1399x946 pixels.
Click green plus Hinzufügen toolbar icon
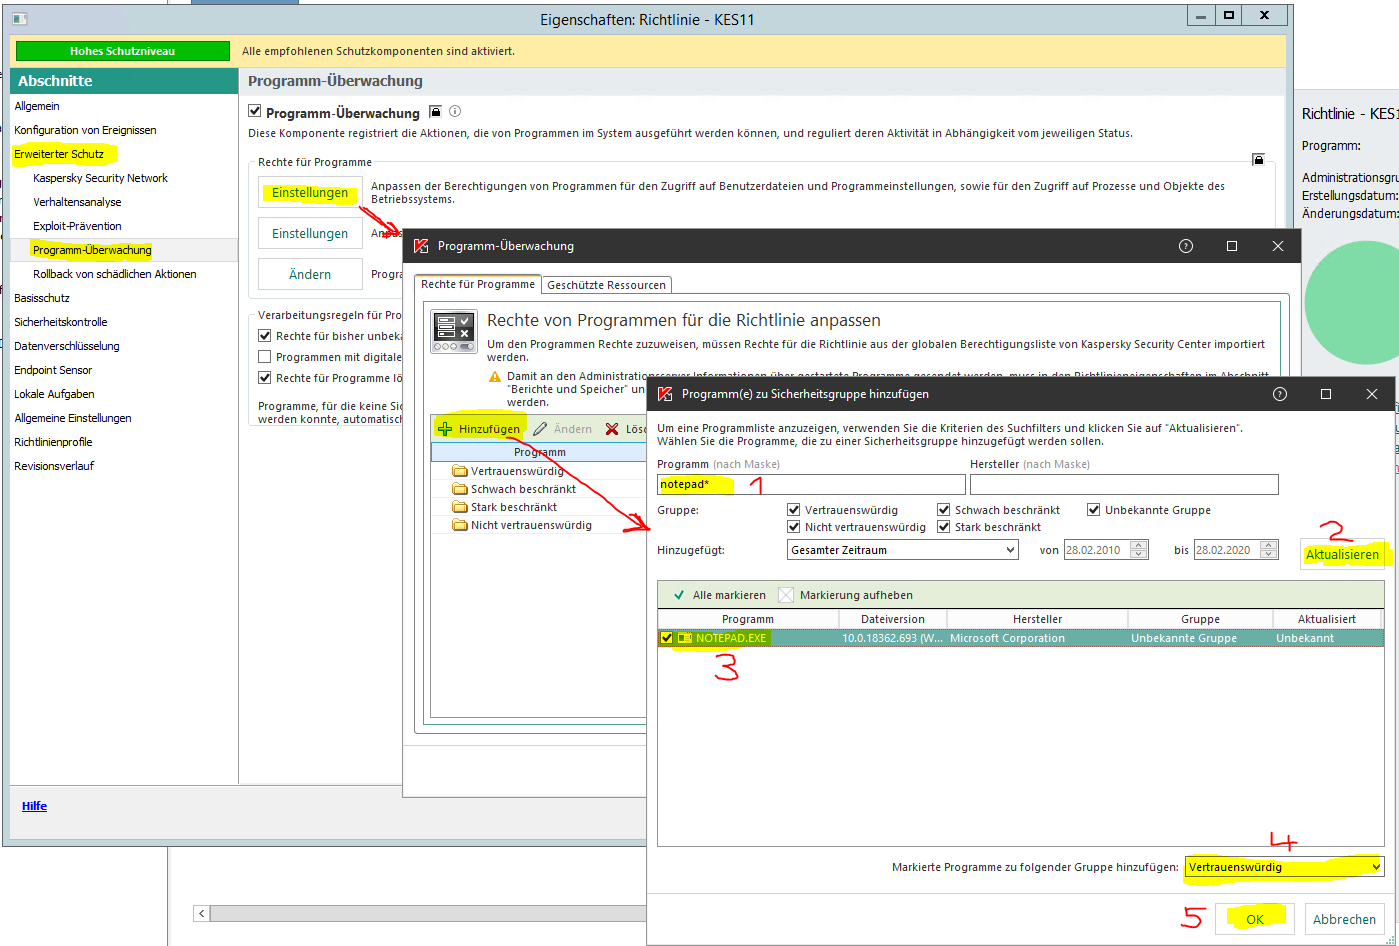coord(445,429)
